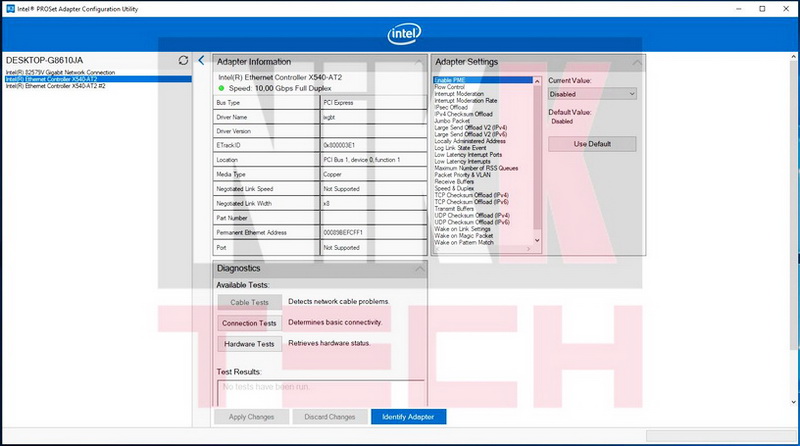Select Large Send Offload V2 (IPv4)

click(470, 128)
